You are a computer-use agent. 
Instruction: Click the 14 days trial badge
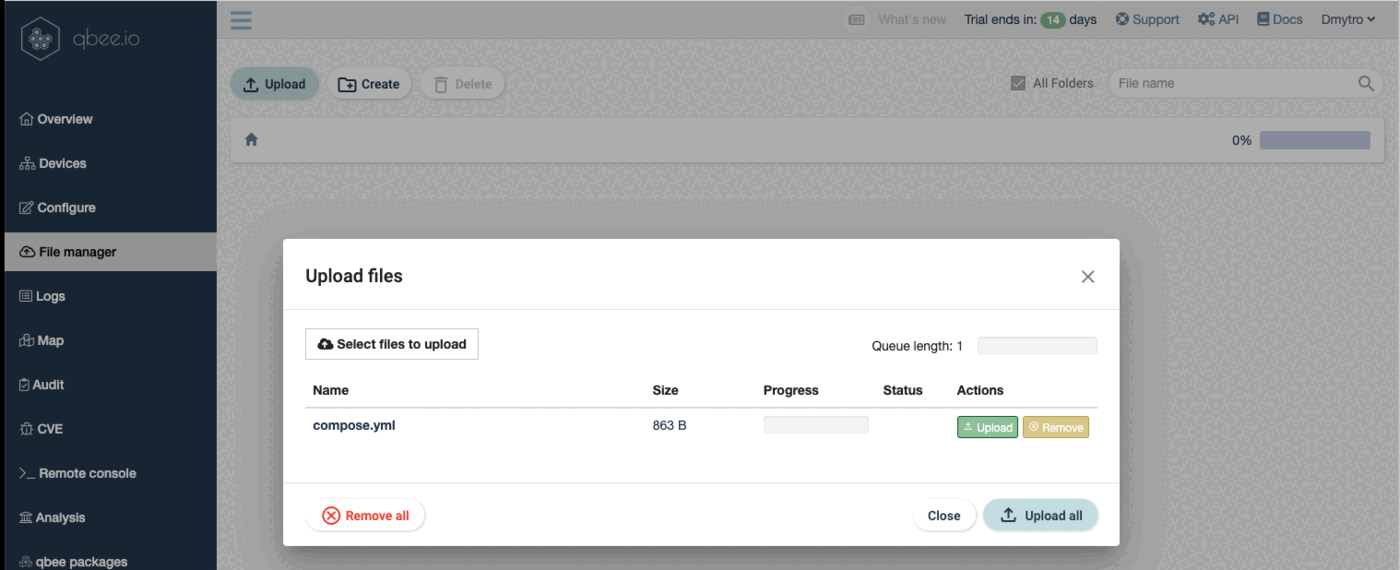1053,19
